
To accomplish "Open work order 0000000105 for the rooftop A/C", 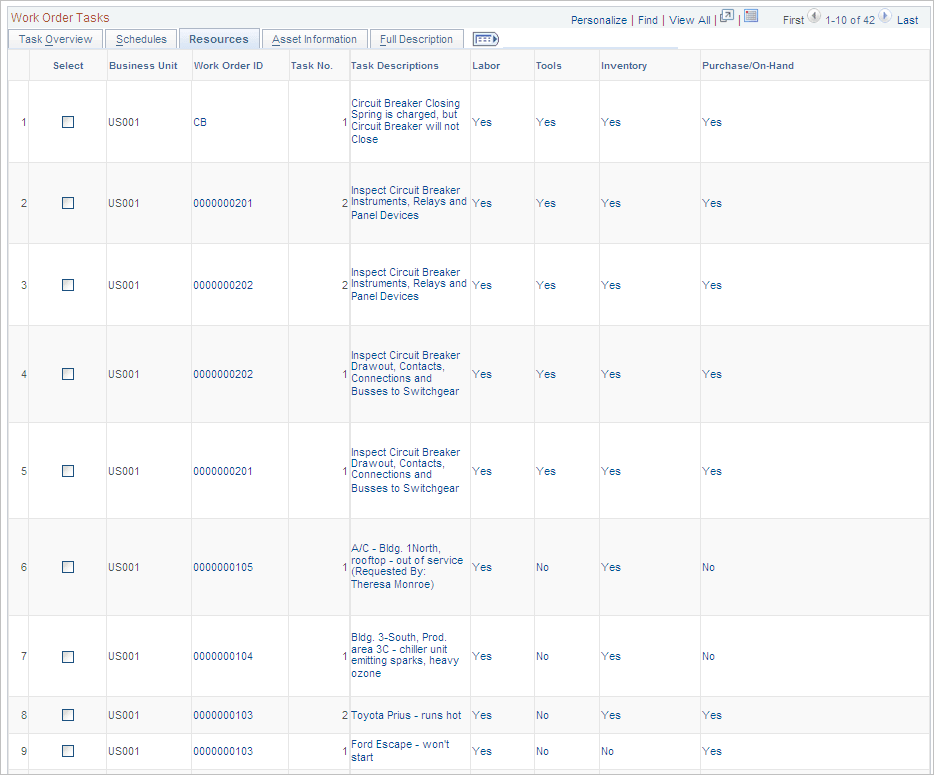I will click(x=222, y=567).
